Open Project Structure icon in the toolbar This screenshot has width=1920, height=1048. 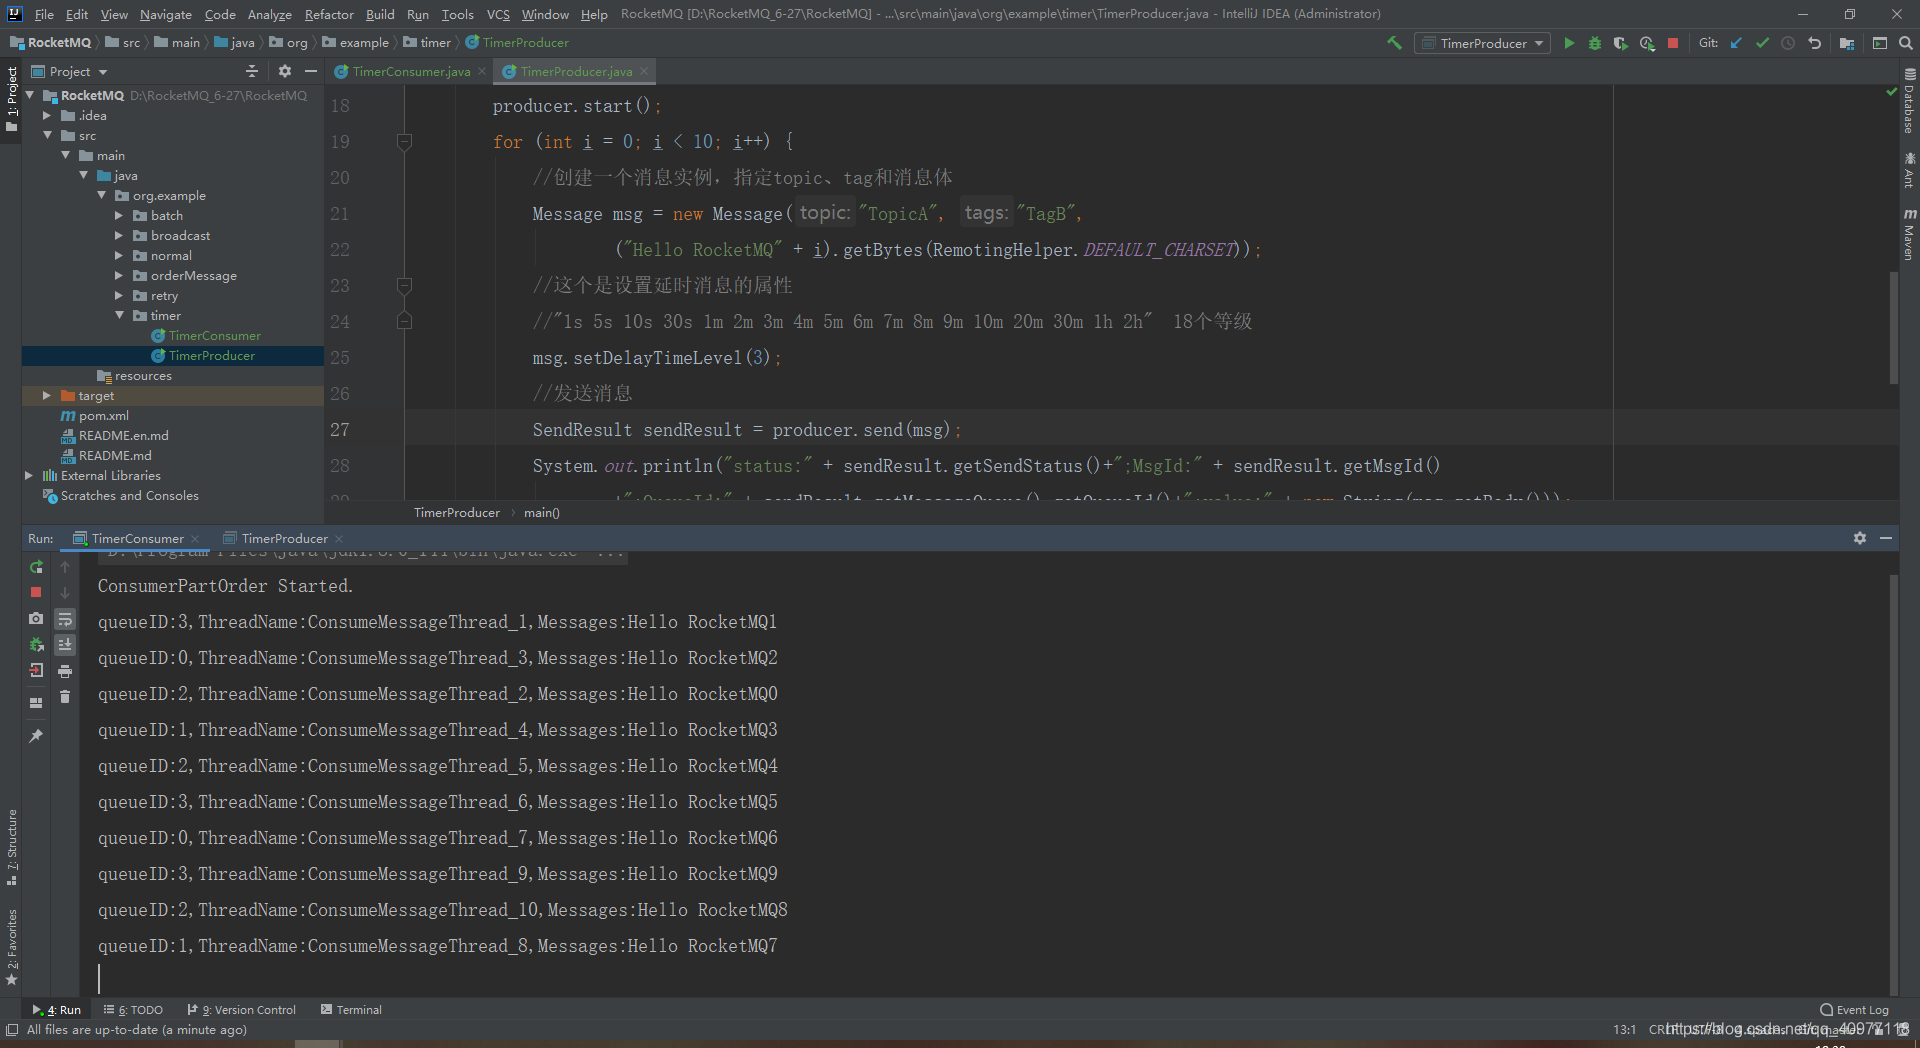[x=1847, y=43]
